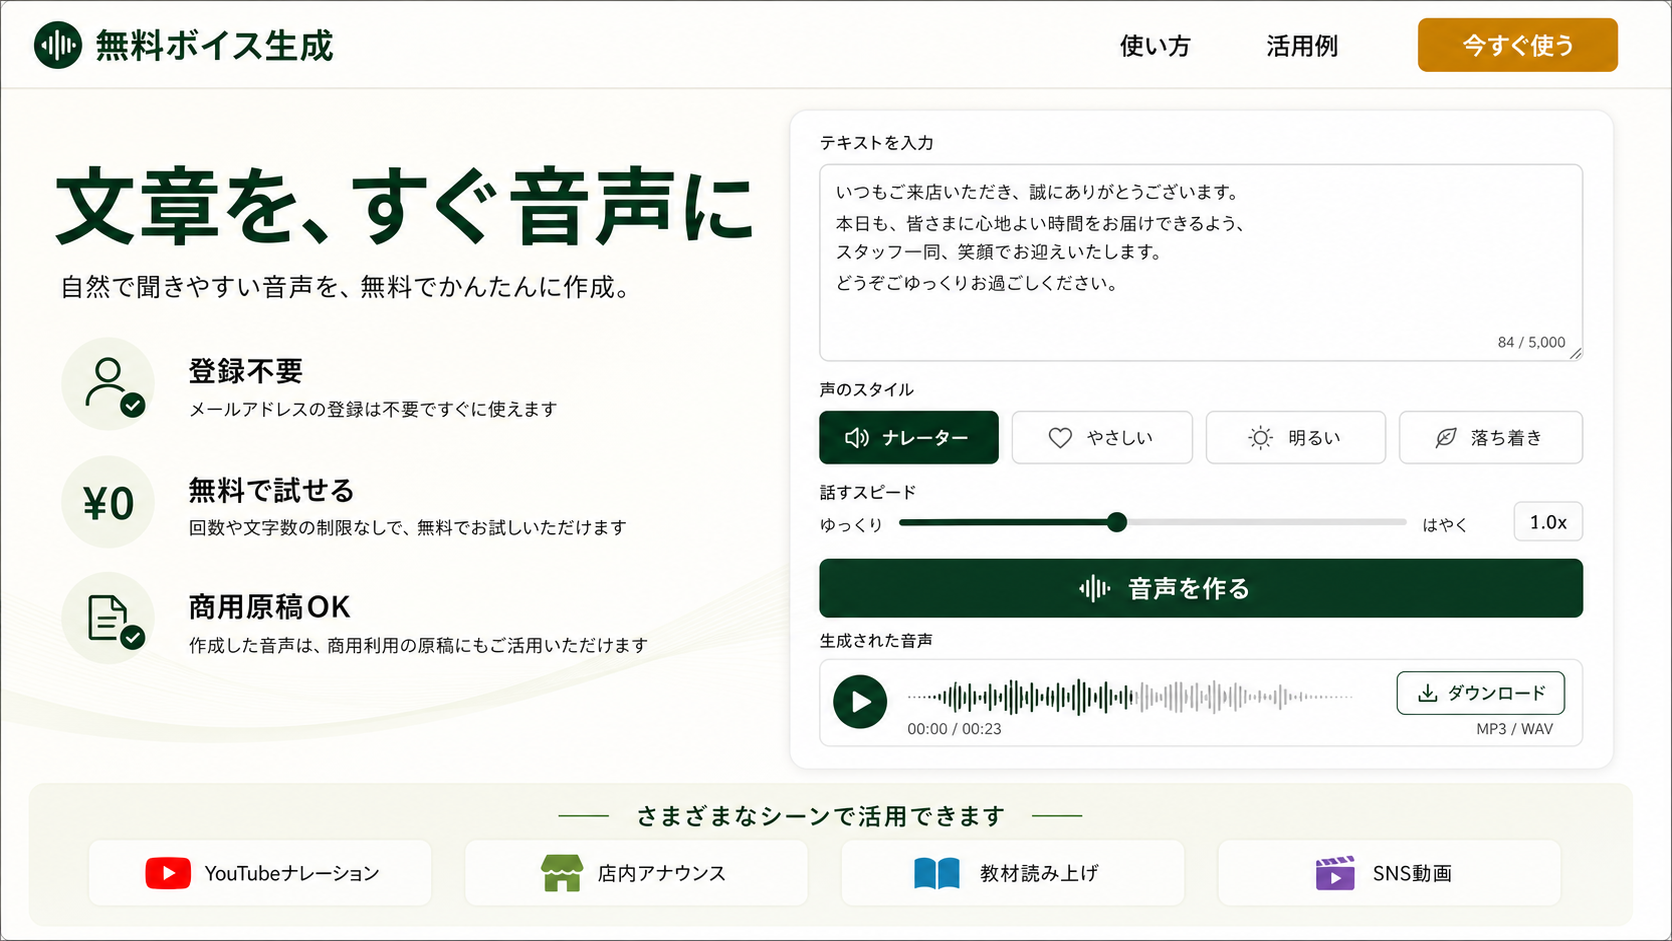Click the 無料ボイス生成 waveform logo icon
The width and height of the screenshot is (1672, 941).
pyautogui.click(x=58, y=45)
